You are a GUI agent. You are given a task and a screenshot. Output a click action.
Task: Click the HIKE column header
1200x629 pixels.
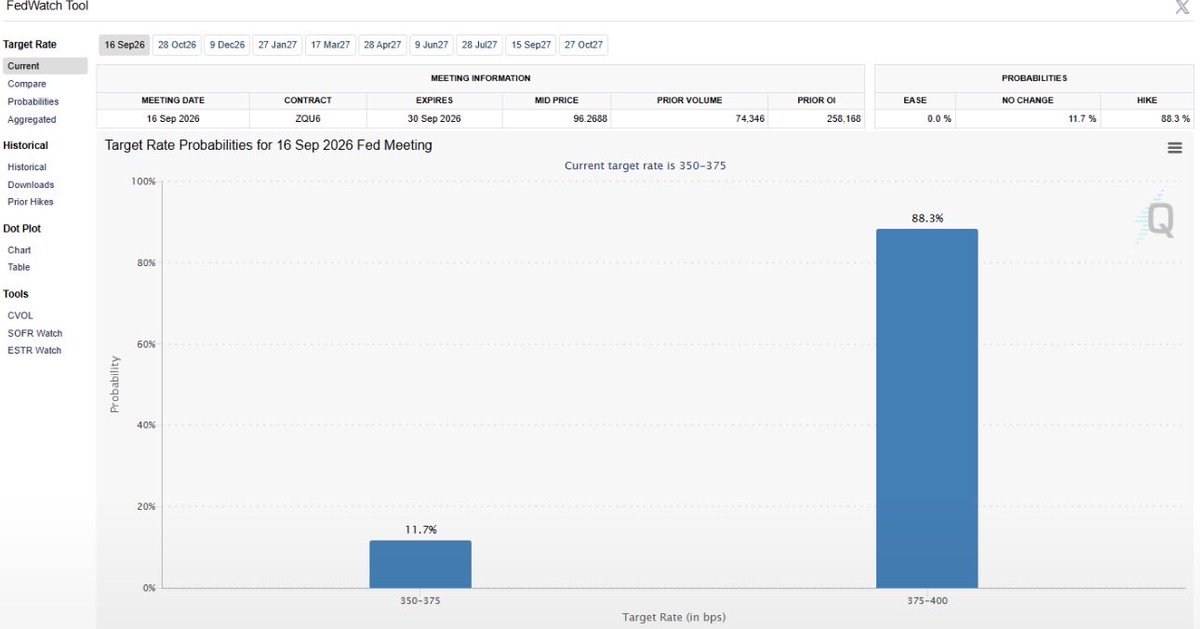[1147, 100]
